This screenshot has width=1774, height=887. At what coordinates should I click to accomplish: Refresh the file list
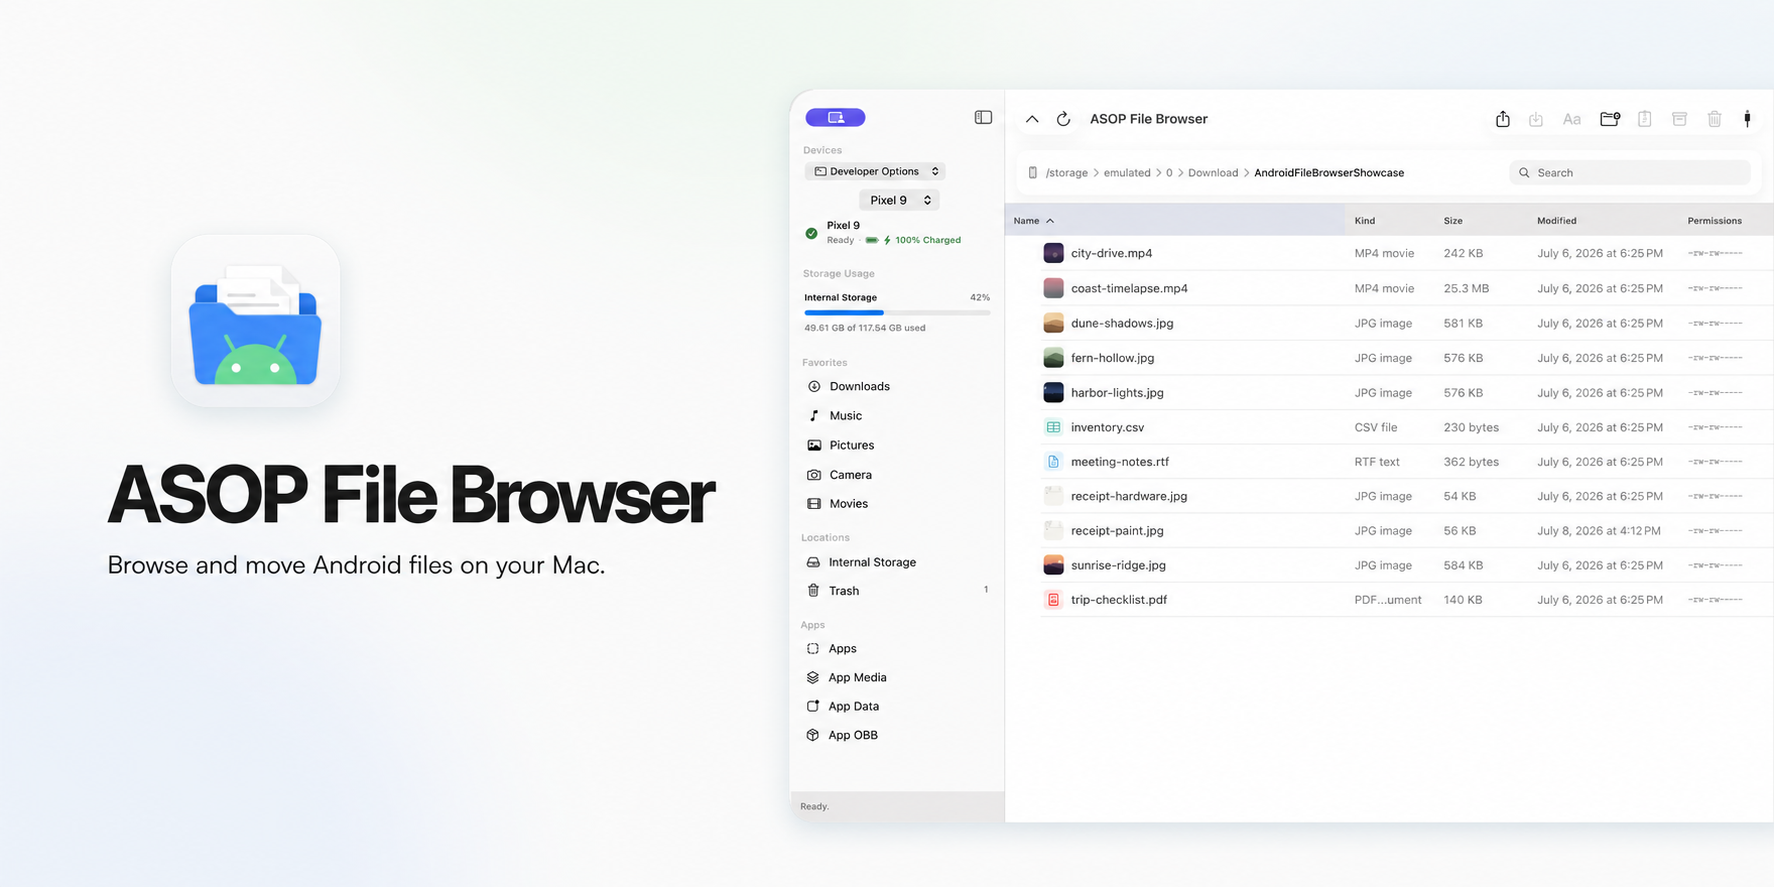pyautogui.click(x=1064, y=119)
